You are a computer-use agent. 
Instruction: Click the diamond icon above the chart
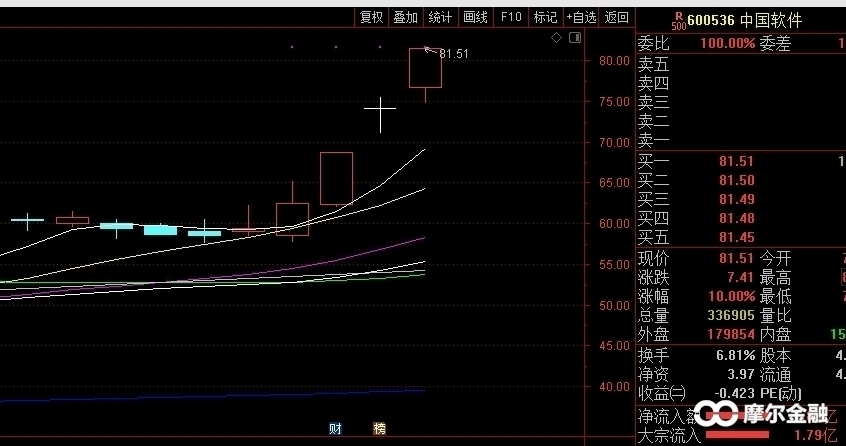point(557,38)
